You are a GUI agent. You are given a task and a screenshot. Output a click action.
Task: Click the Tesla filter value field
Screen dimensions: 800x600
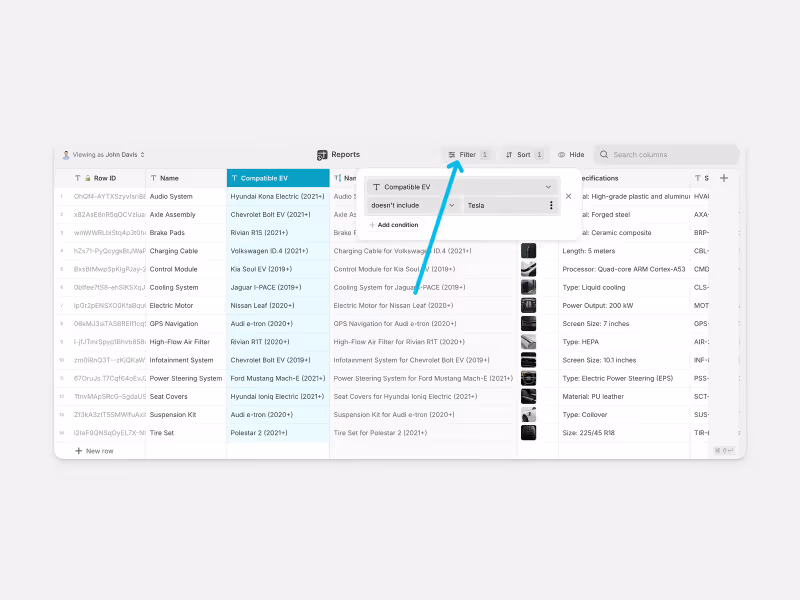[x=504, y=206]
